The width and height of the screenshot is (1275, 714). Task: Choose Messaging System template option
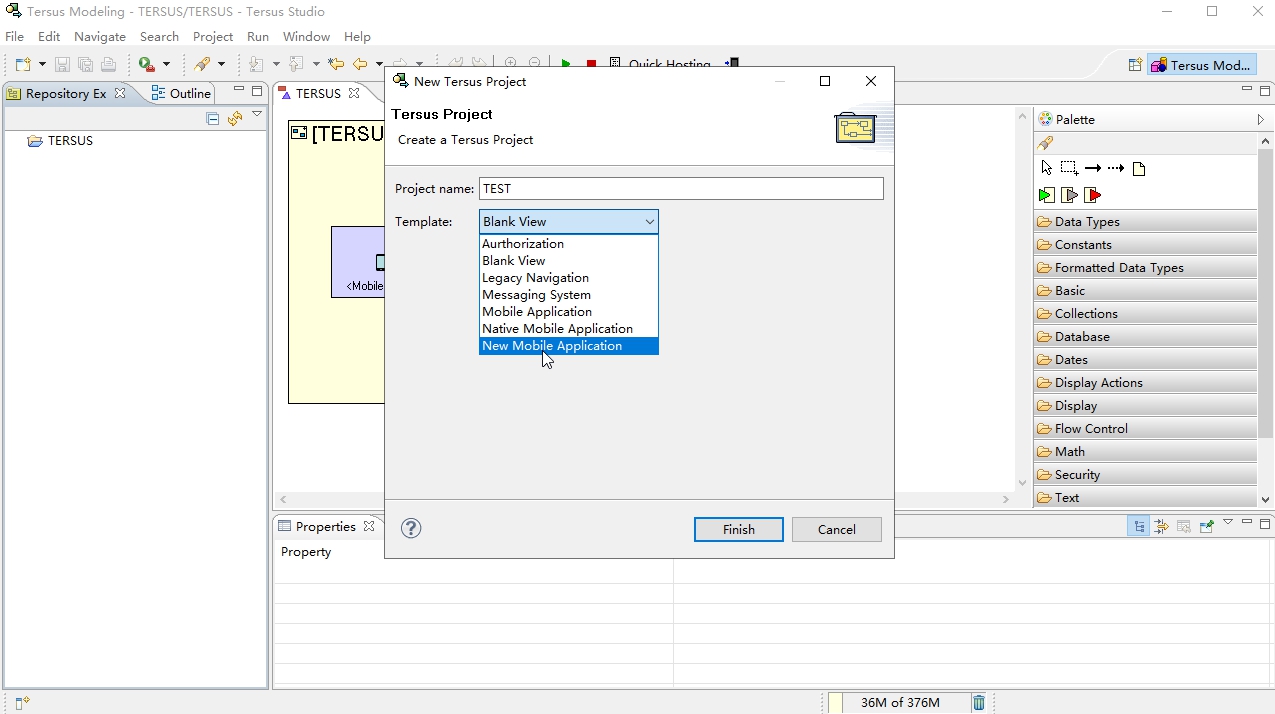(x=568, y=295)
